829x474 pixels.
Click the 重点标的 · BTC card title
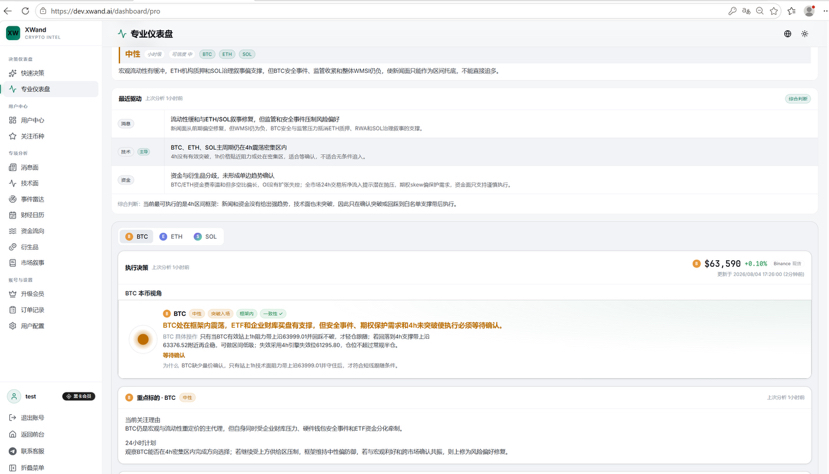tap(156, 397)
